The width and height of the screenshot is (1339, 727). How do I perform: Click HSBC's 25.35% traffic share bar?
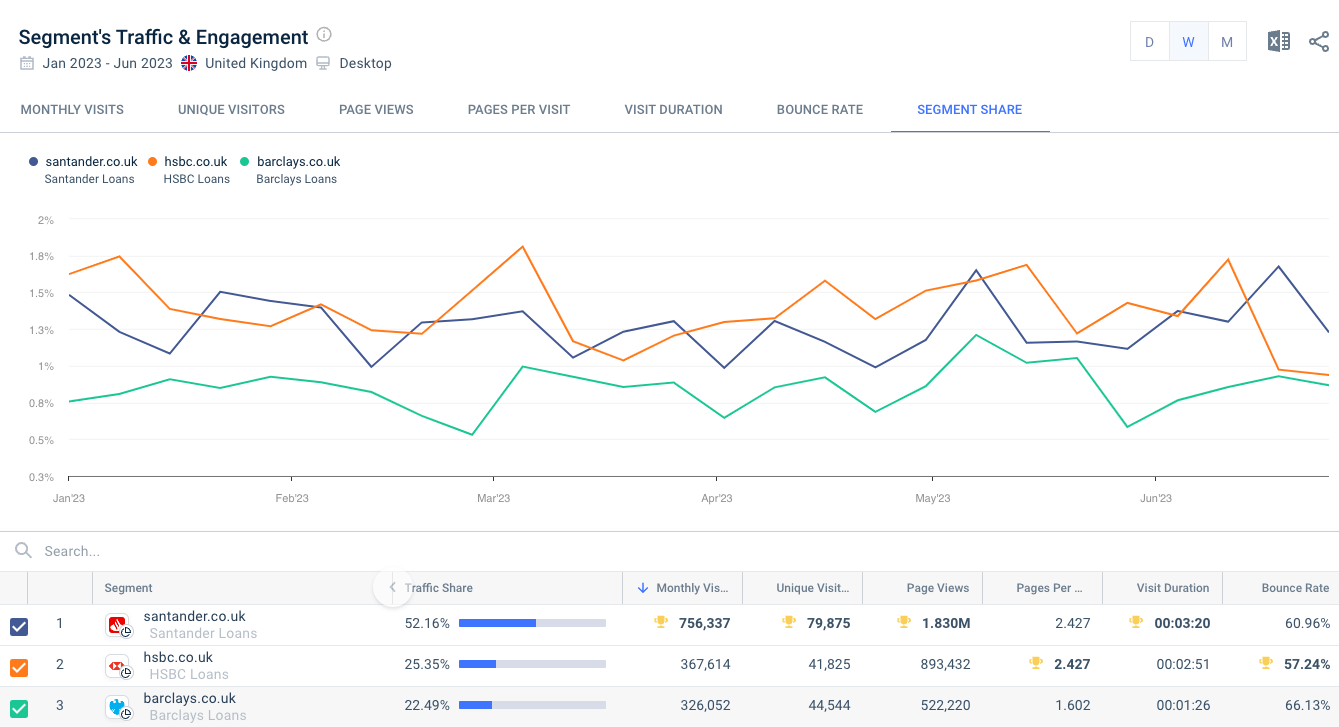click(532, 664)
